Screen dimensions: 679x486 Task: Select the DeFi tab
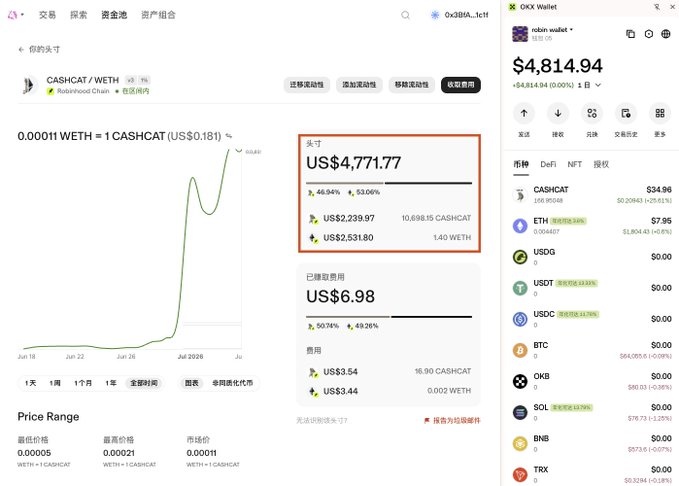[x=548, y=165]
